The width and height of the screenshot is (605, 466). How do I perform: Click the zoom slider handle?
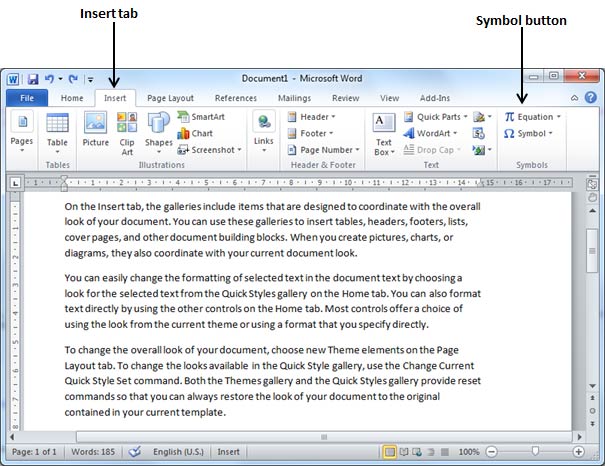point(535,451)
